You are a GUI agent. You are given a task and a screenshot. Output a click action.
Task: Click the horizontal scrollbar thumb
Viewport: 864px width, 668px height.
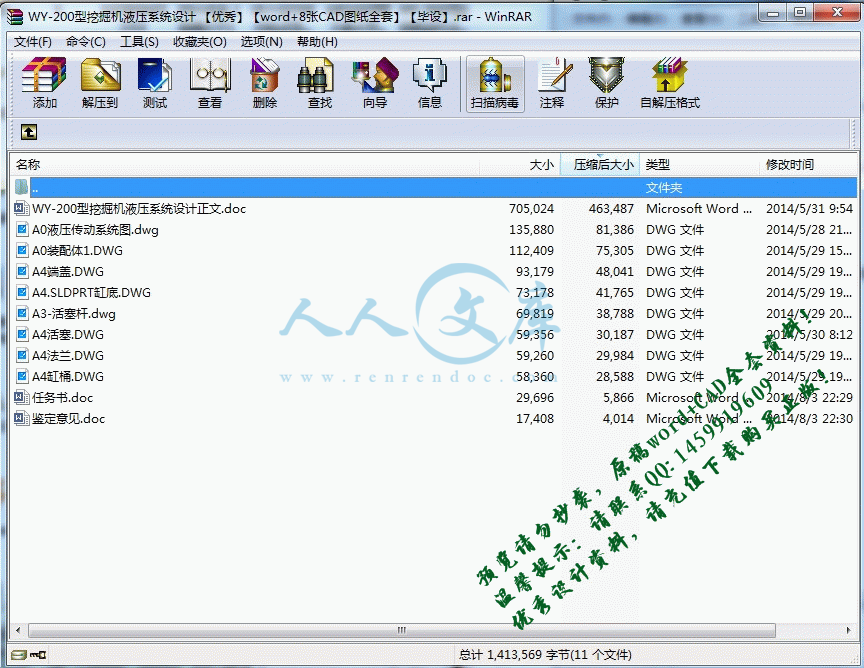(402, 630)
